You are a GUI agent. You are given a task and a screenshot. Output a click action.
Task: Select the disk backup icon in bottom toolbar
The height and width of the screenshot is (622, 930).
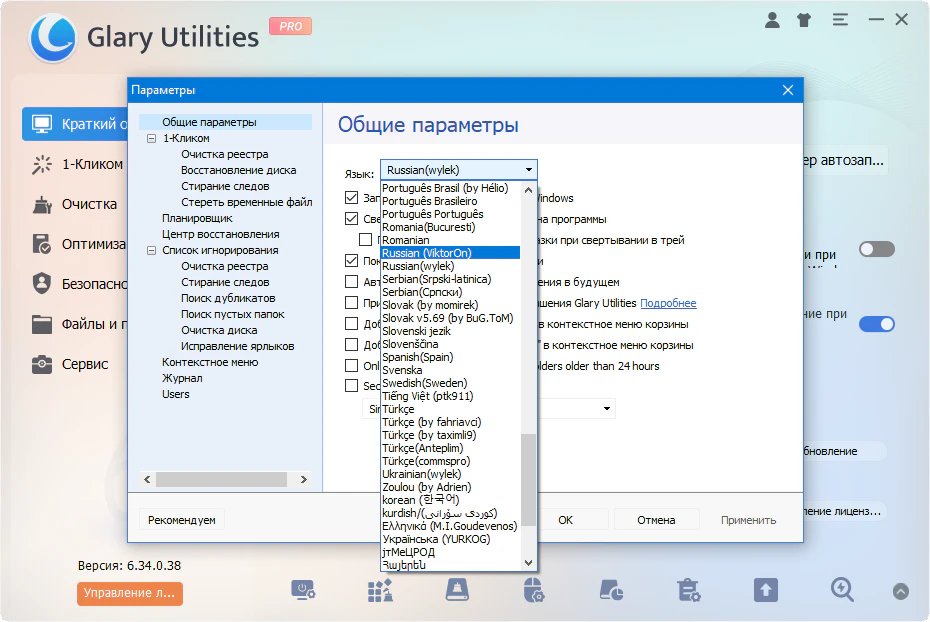(456, 592)
